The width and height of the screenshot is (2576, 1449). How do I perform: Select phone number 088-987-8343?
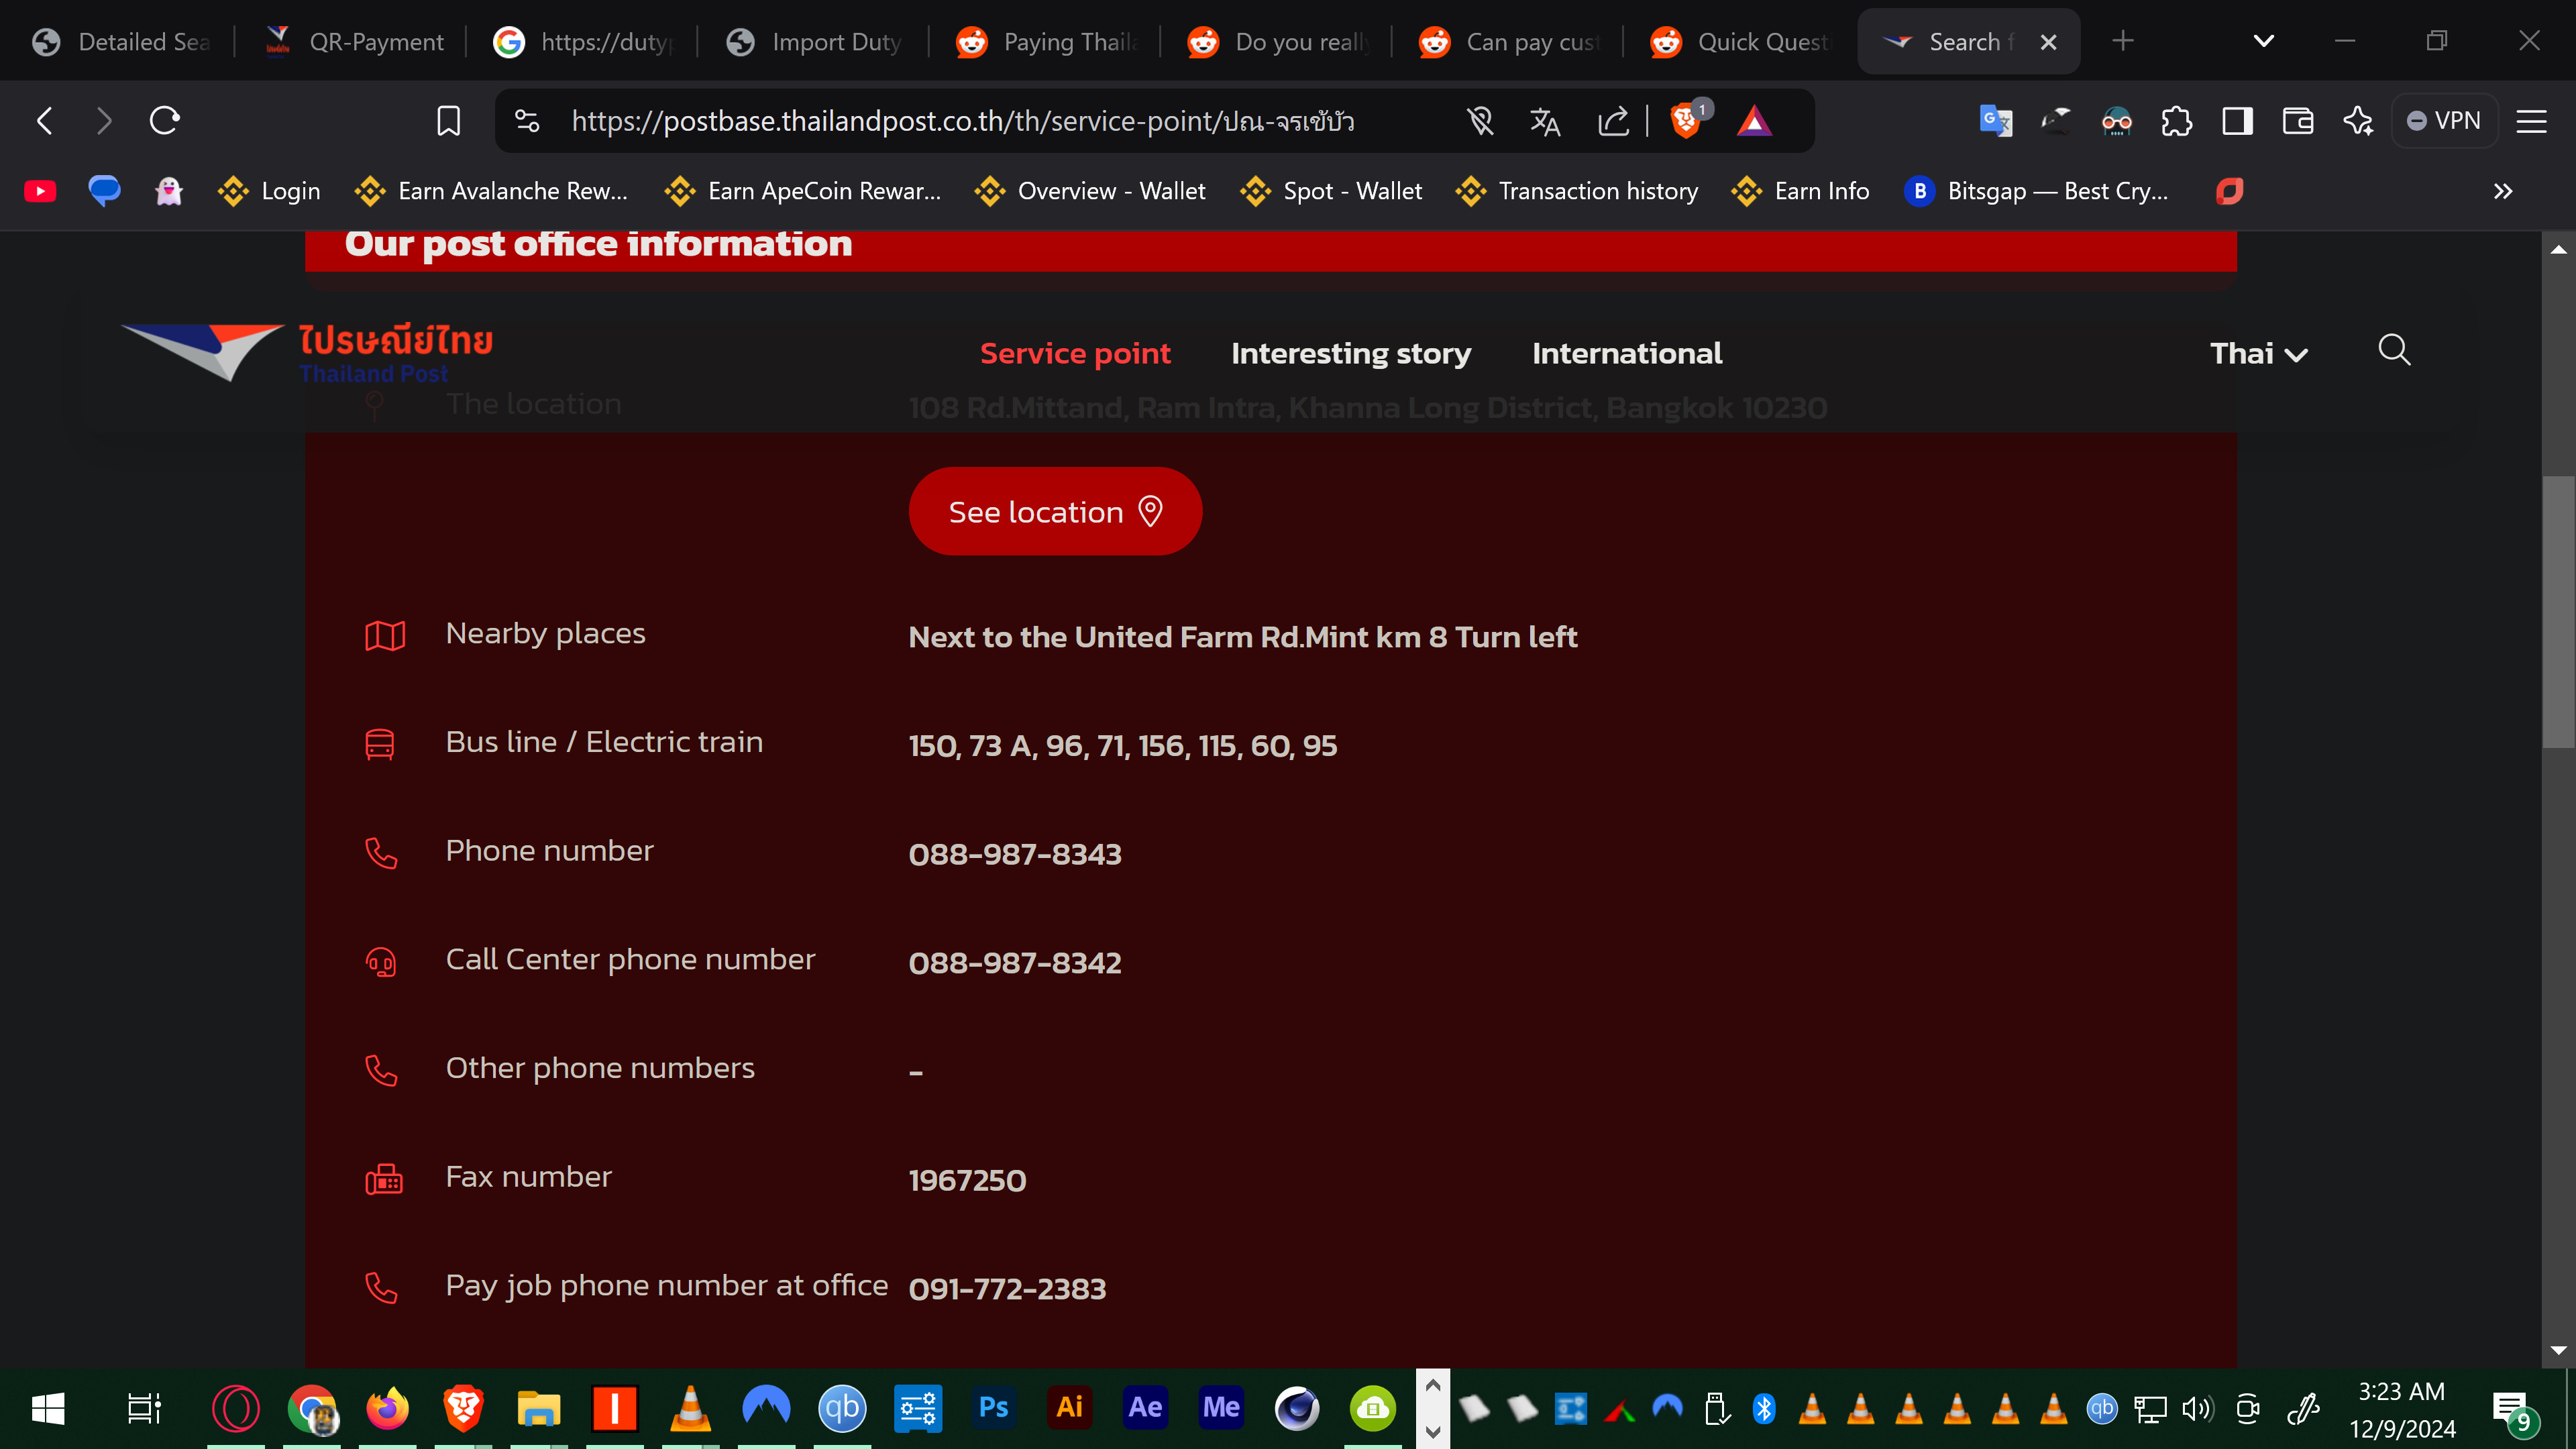click(1015, 855)
